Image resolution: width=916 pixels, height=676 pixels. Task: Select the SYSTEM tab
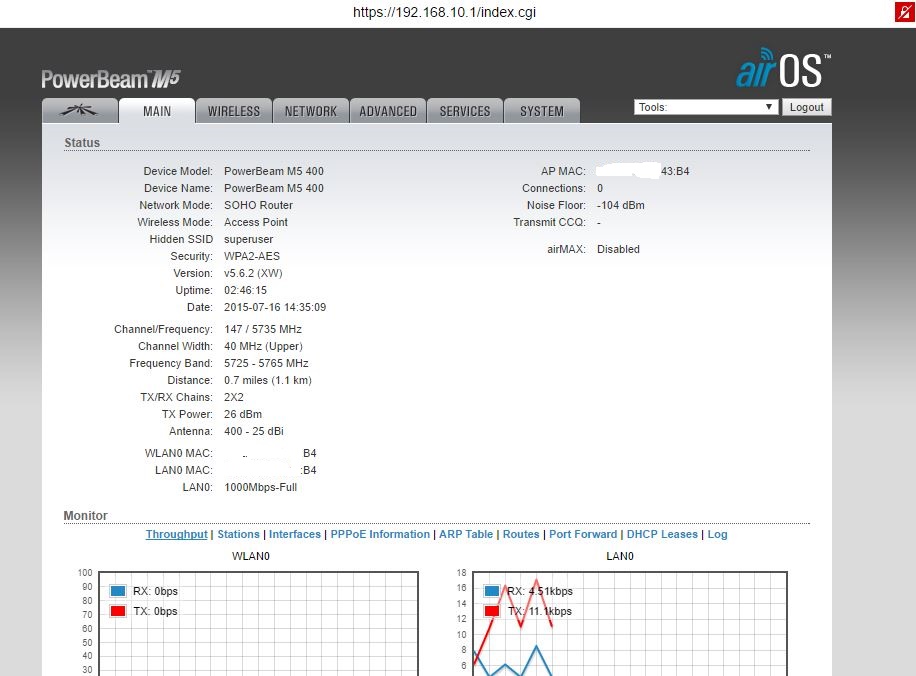click(542, 111)
